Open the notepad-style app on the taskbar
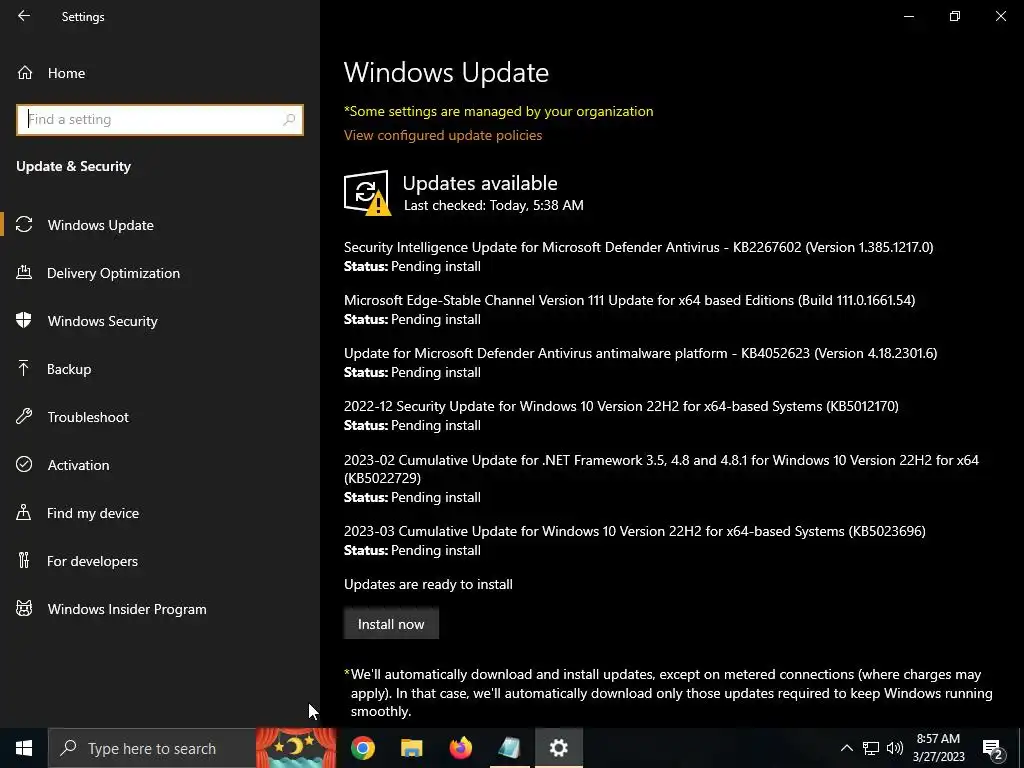1024x768 pixels. [x=509, y=748]
